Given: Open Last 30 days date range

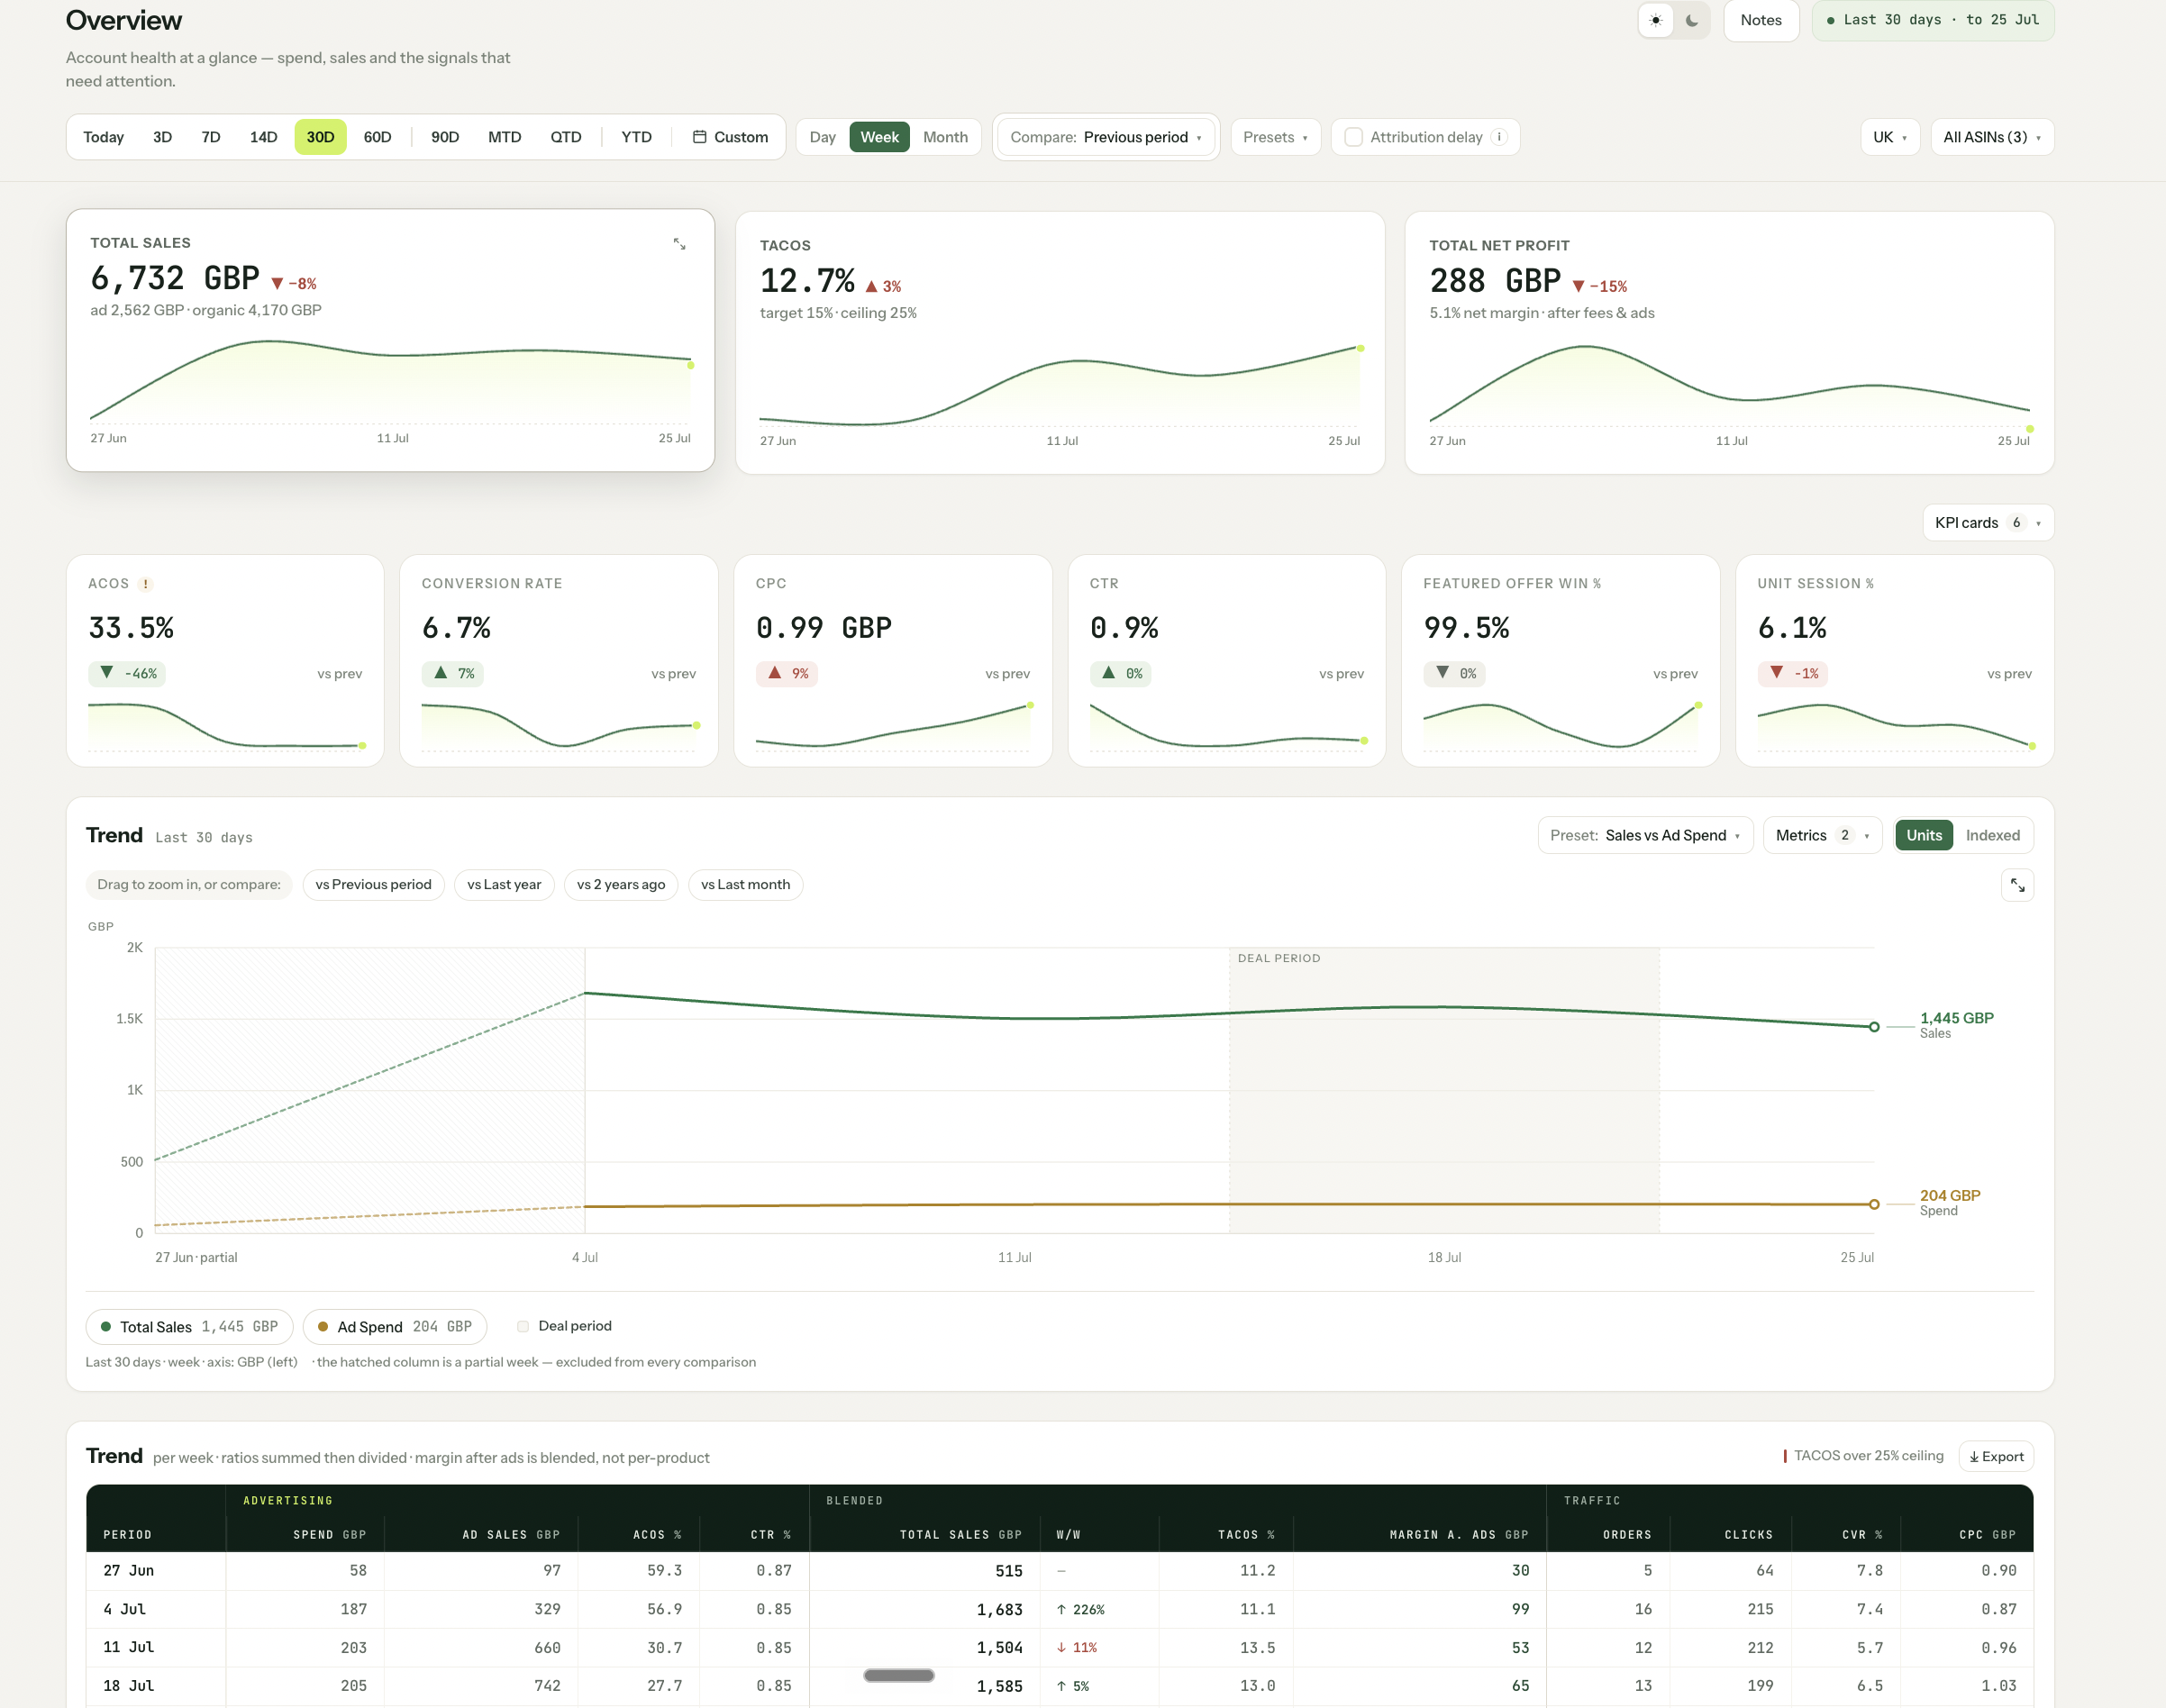Looking at the screenshot, I should 1932,20.
